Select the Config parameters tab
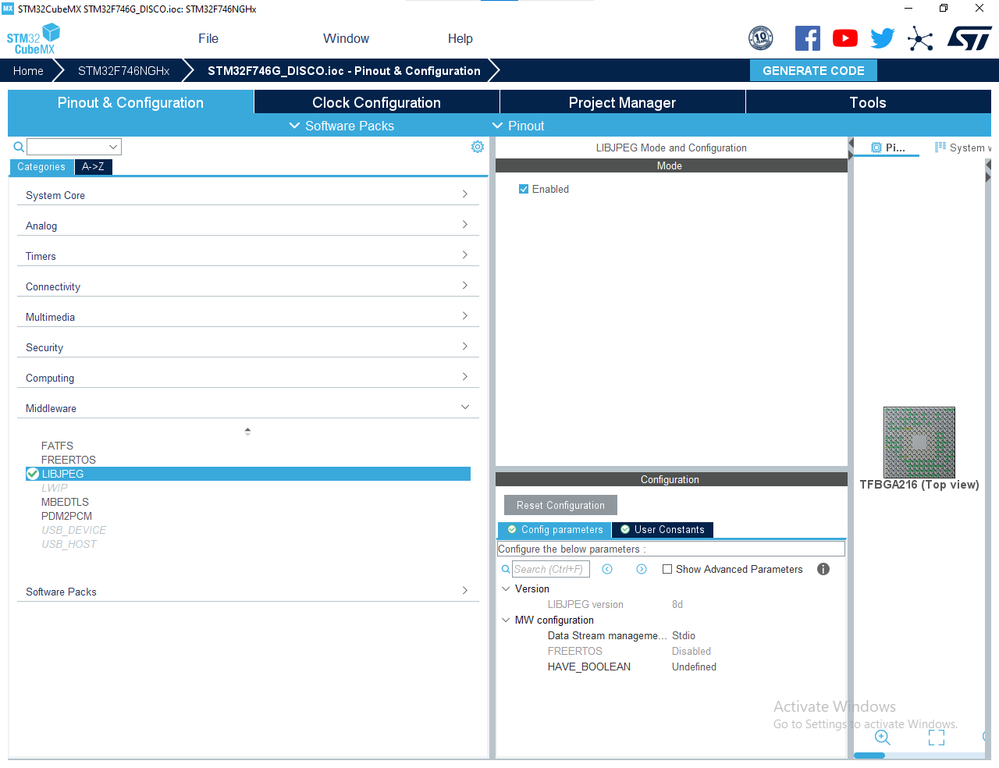 554,530
